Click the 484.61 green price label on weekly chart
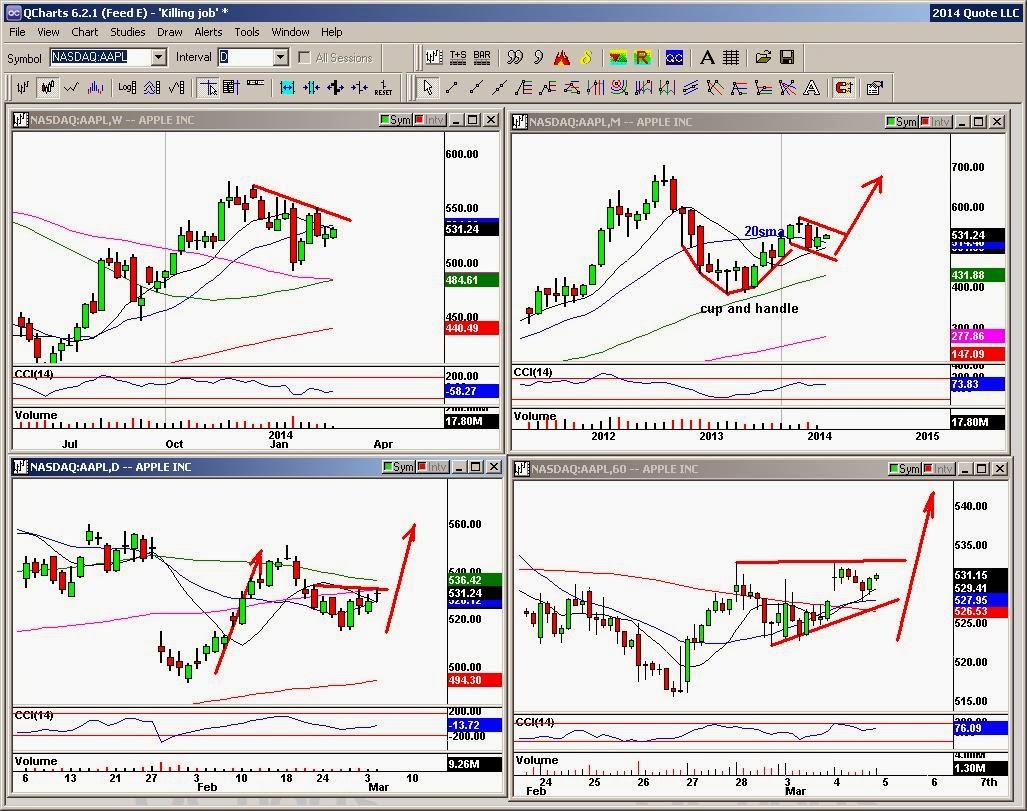This screenshot has height=811, width=1027. (x=472, y=280)
